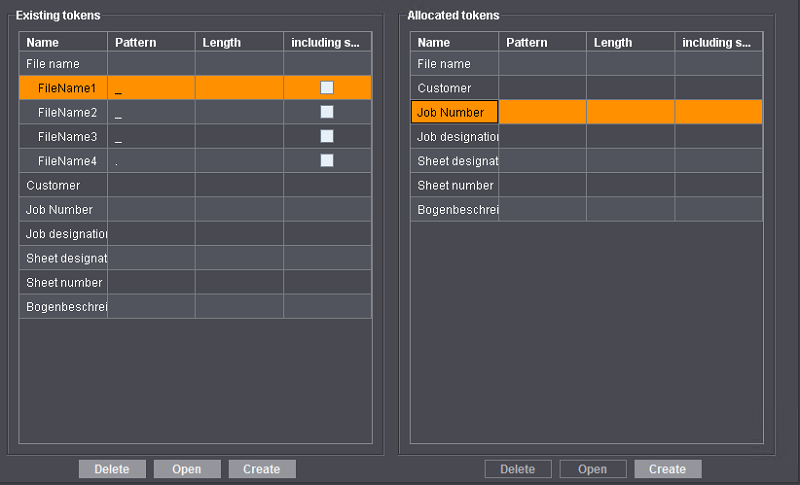
Task: Select Job designation row in Allocated tokens
Action: click(x=587, y=137)
